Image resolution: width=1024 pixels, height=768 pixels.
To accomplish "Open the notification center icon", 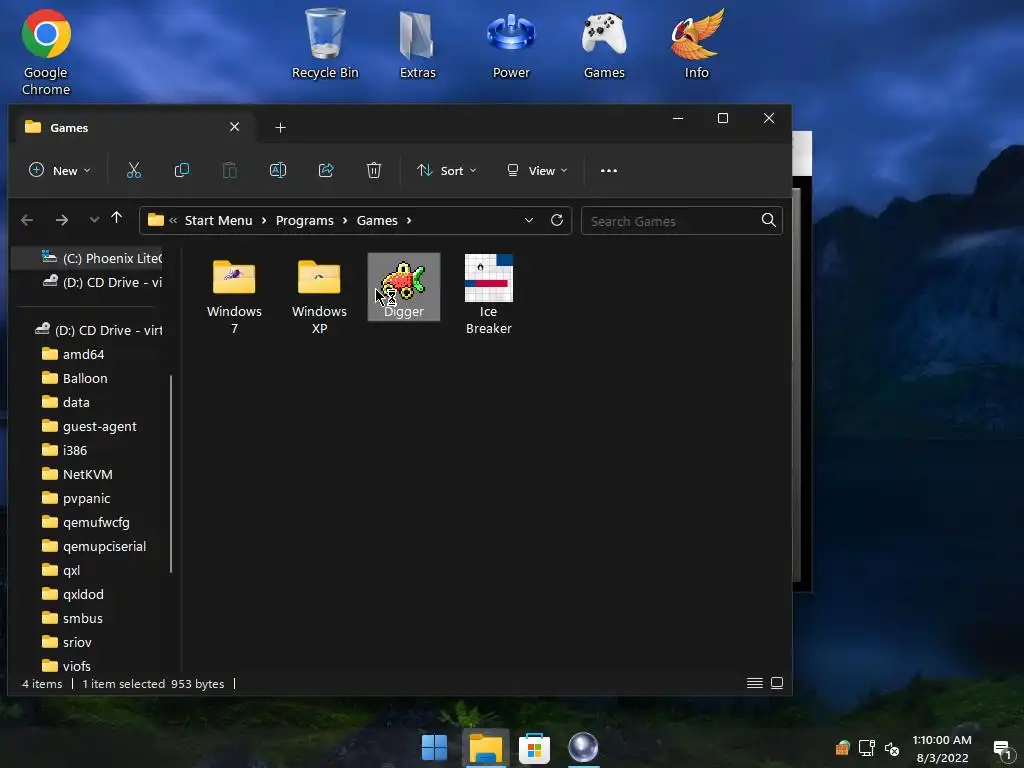I will pos(1002,749).
